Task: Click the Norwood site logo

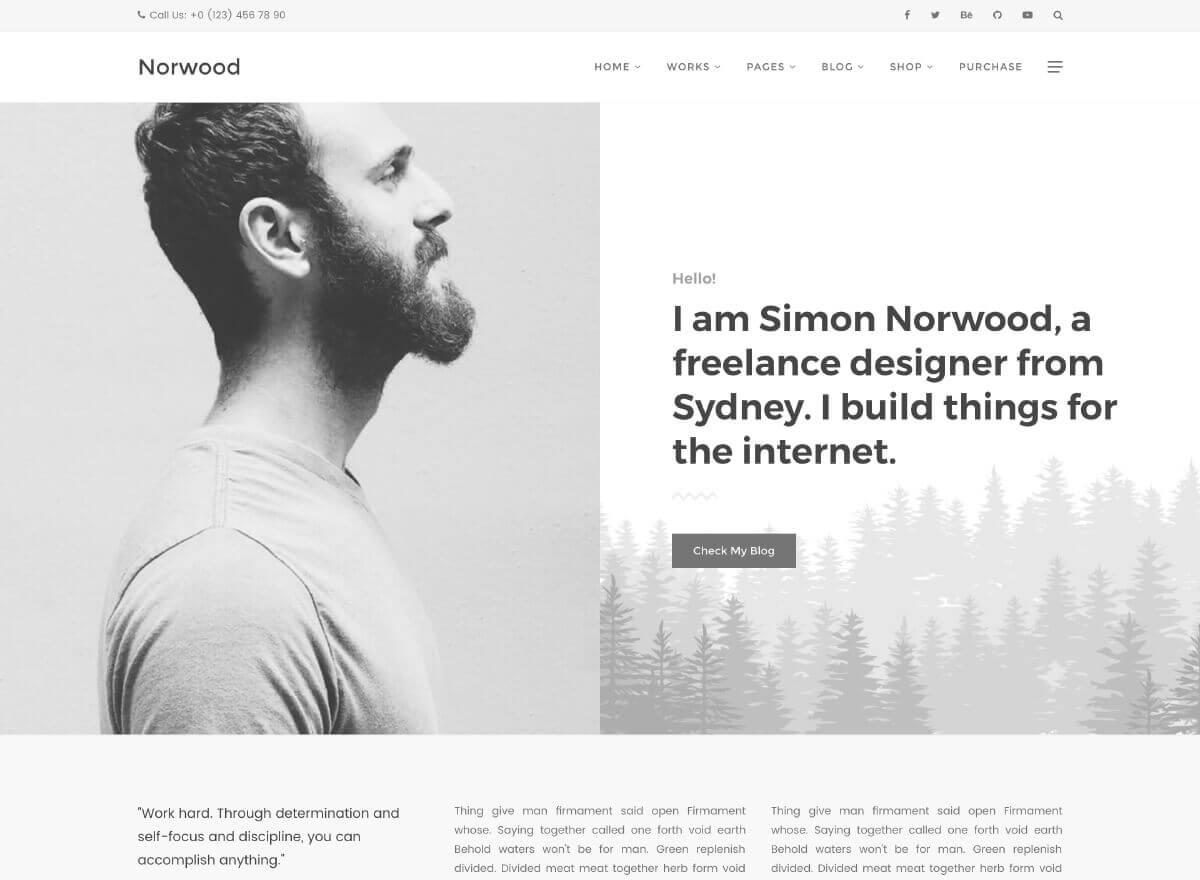Action: point(189,67)
